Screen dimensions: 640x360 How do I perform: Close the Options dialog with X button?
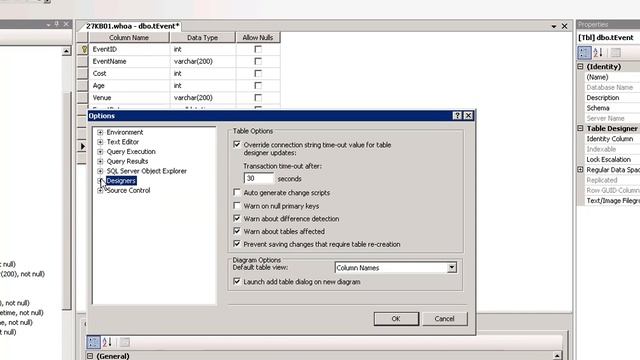468,116
